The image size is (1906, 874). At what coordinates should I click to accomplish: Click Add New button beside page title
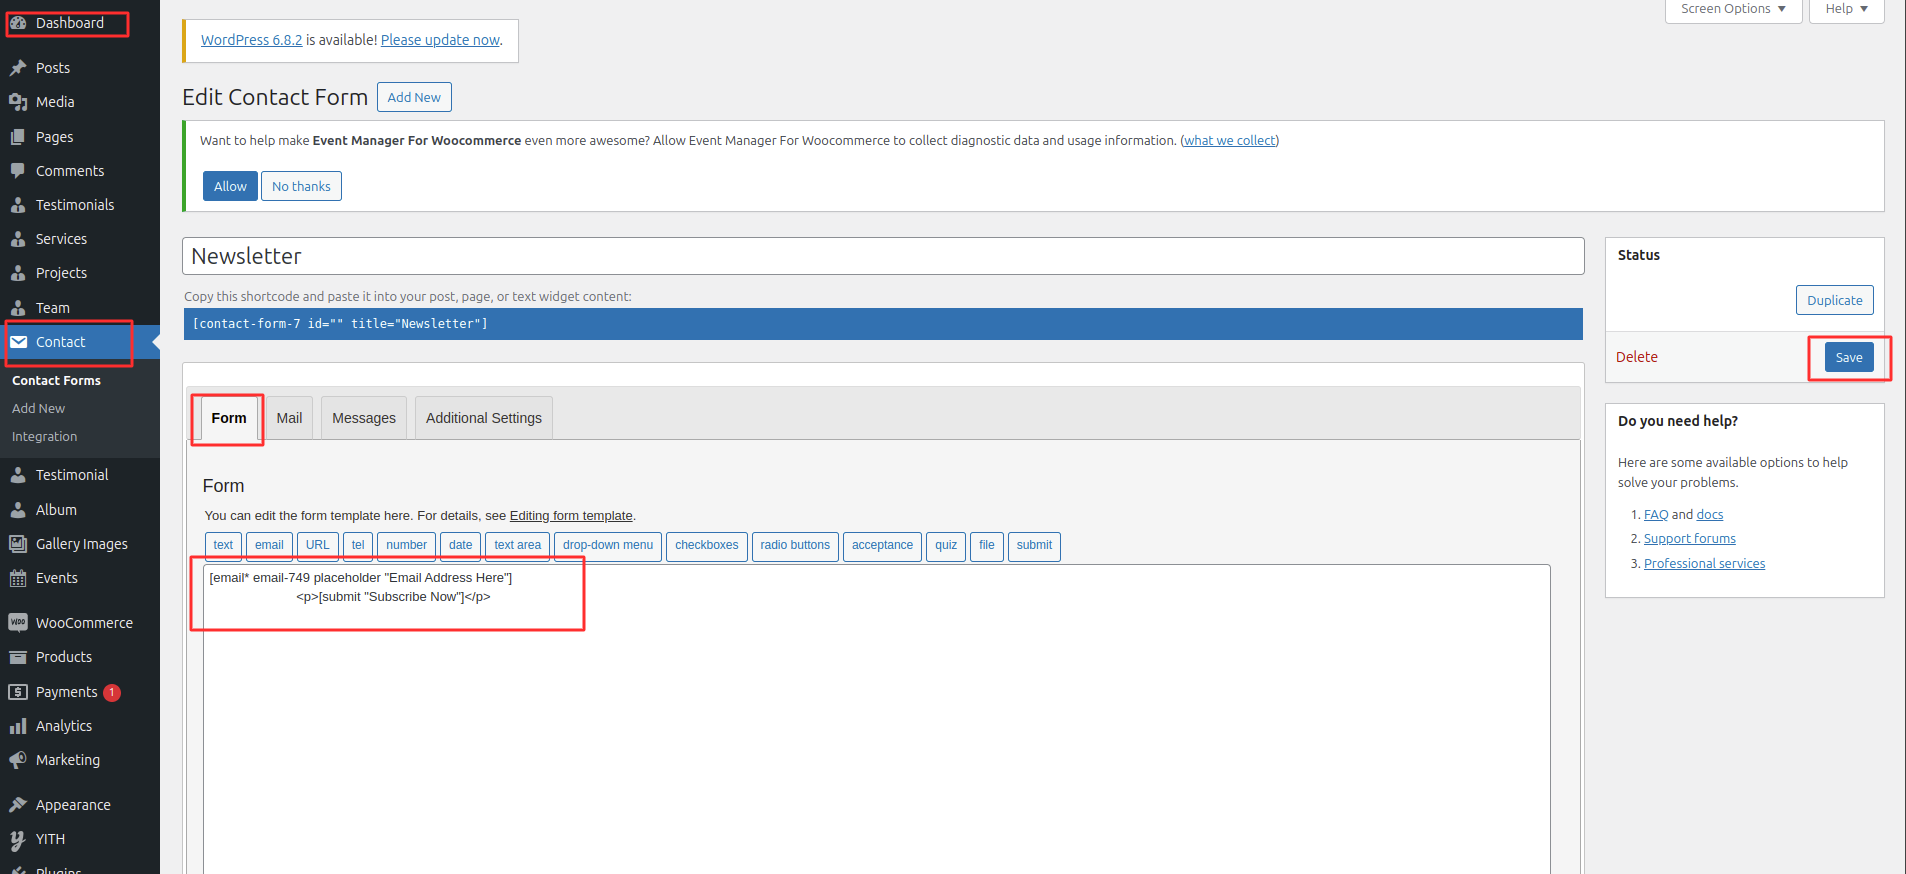point(414,97)
